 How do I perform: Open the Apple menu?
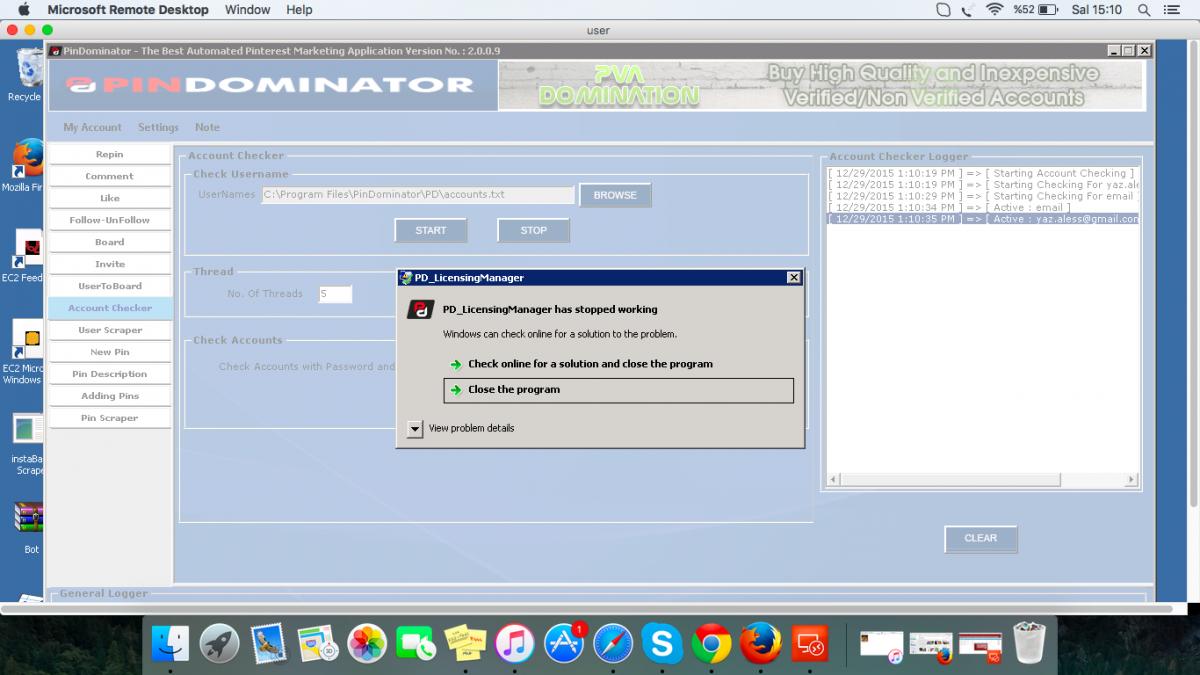[23, 9]
